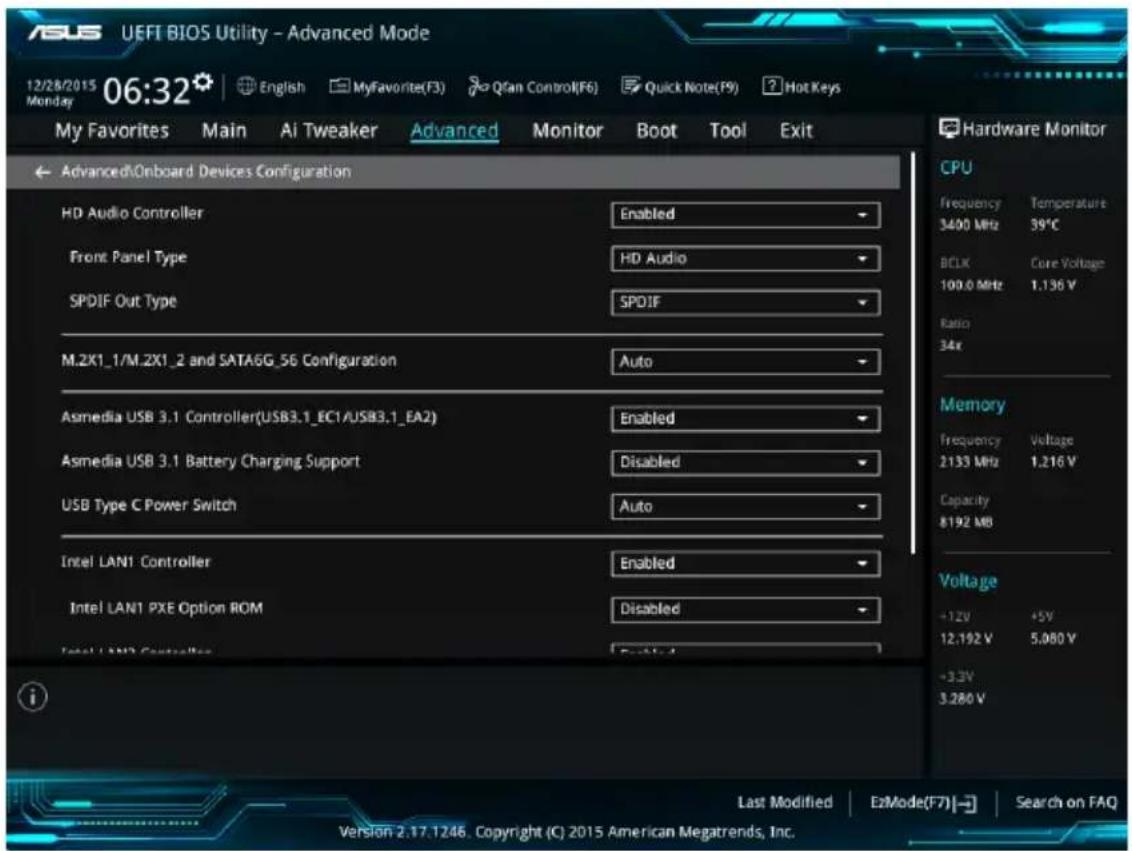Select the Front Panel Type label
Image resolution: width=1132 pixels, height=851 pixels.
coord(128,257)
